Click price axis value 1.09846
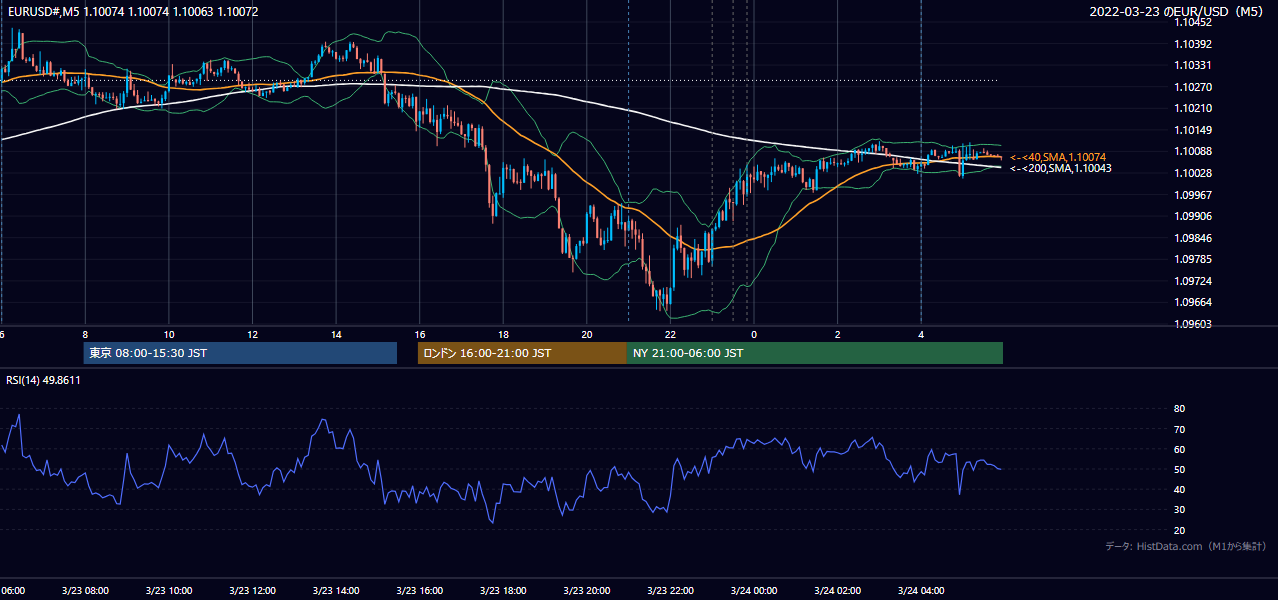Viewport: 1278px width, 600px height. point(1193,238)
